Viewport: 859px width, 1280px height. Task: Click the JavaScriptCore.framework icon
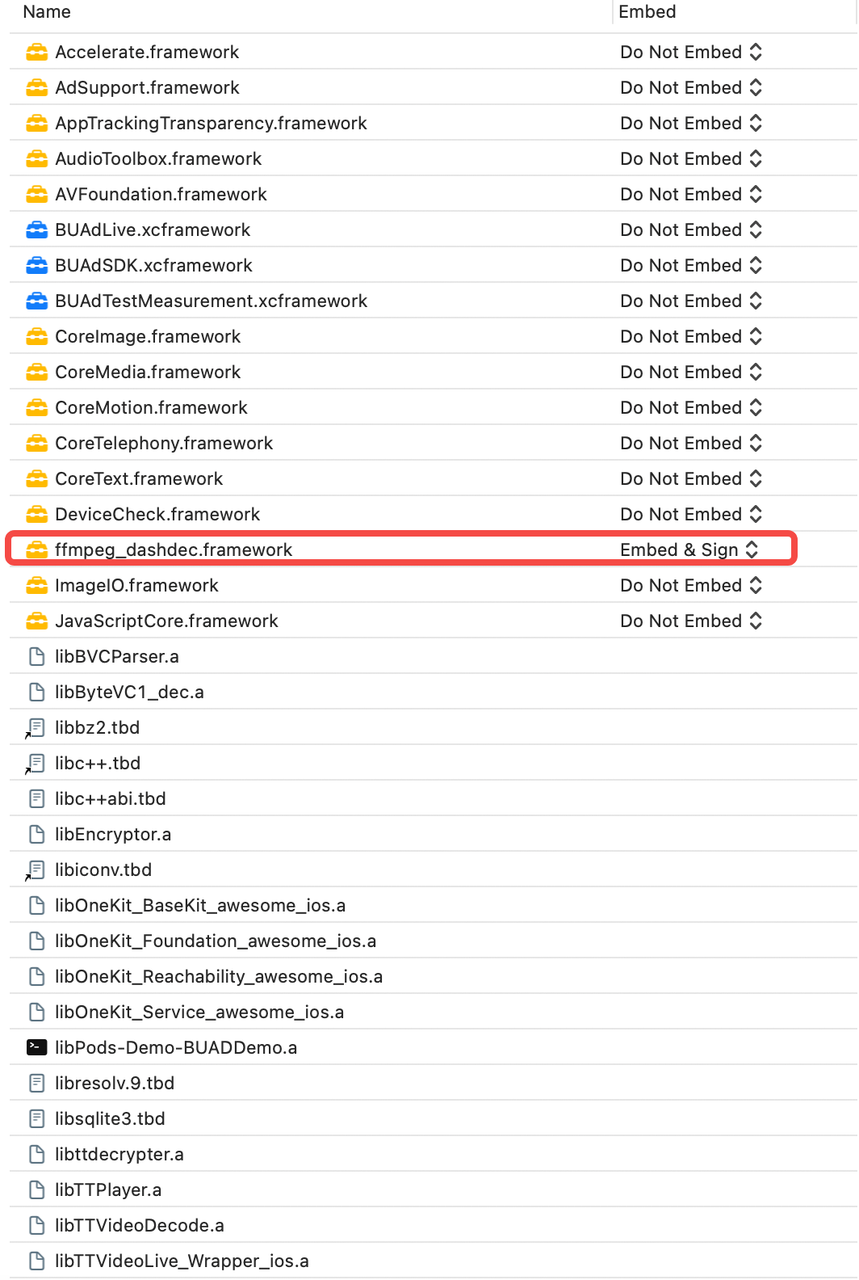pos(37,621)
